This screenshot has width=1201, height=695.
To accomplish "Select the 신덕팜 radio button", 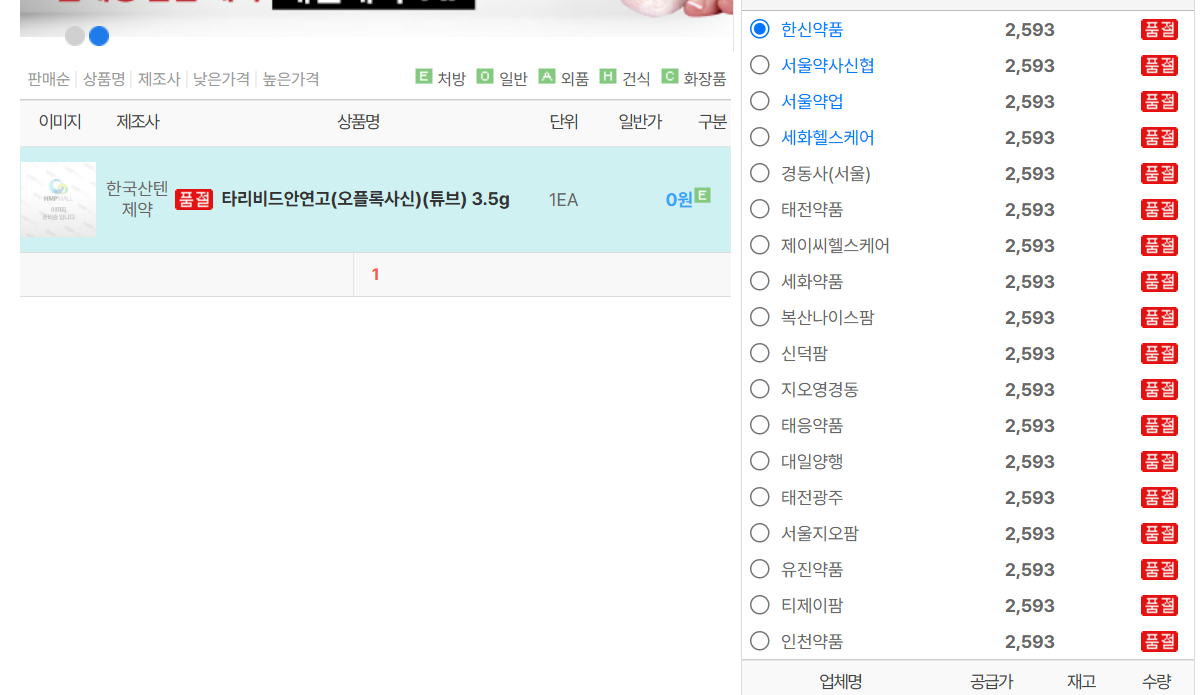I will [x=760, y=353].
